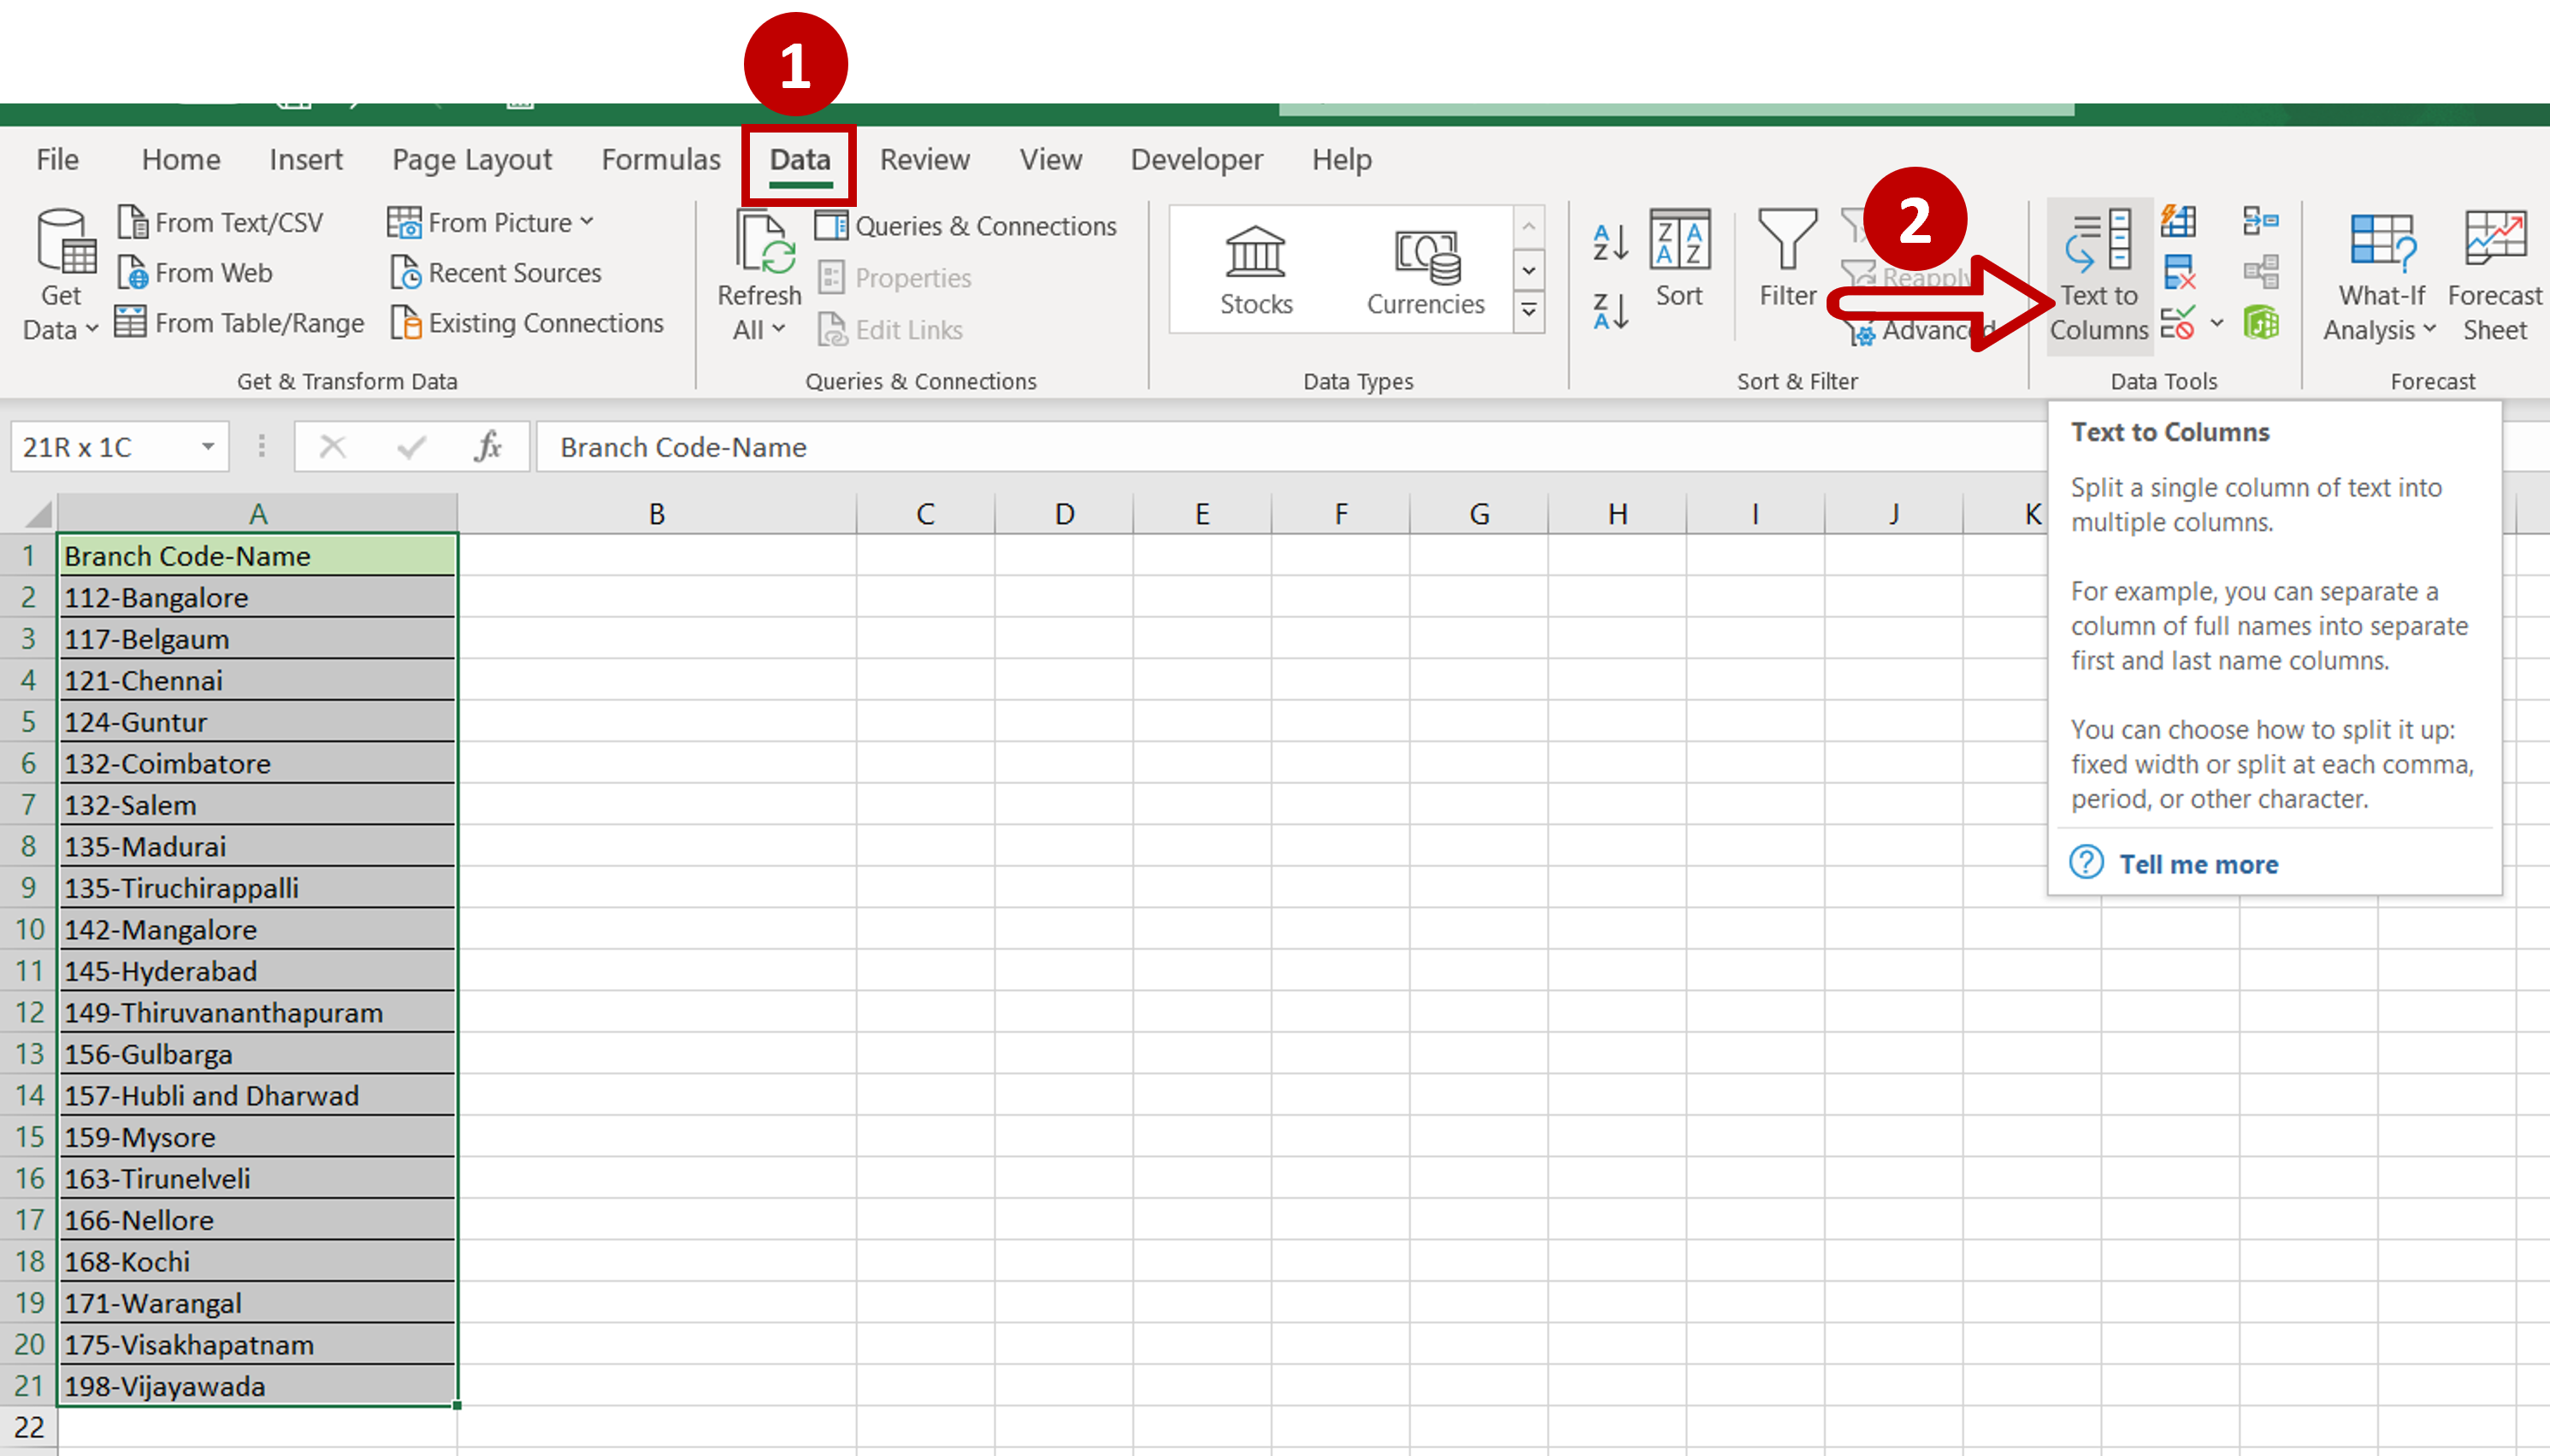
Task: Click the Insert Function fx button
Action: point(488,446)
